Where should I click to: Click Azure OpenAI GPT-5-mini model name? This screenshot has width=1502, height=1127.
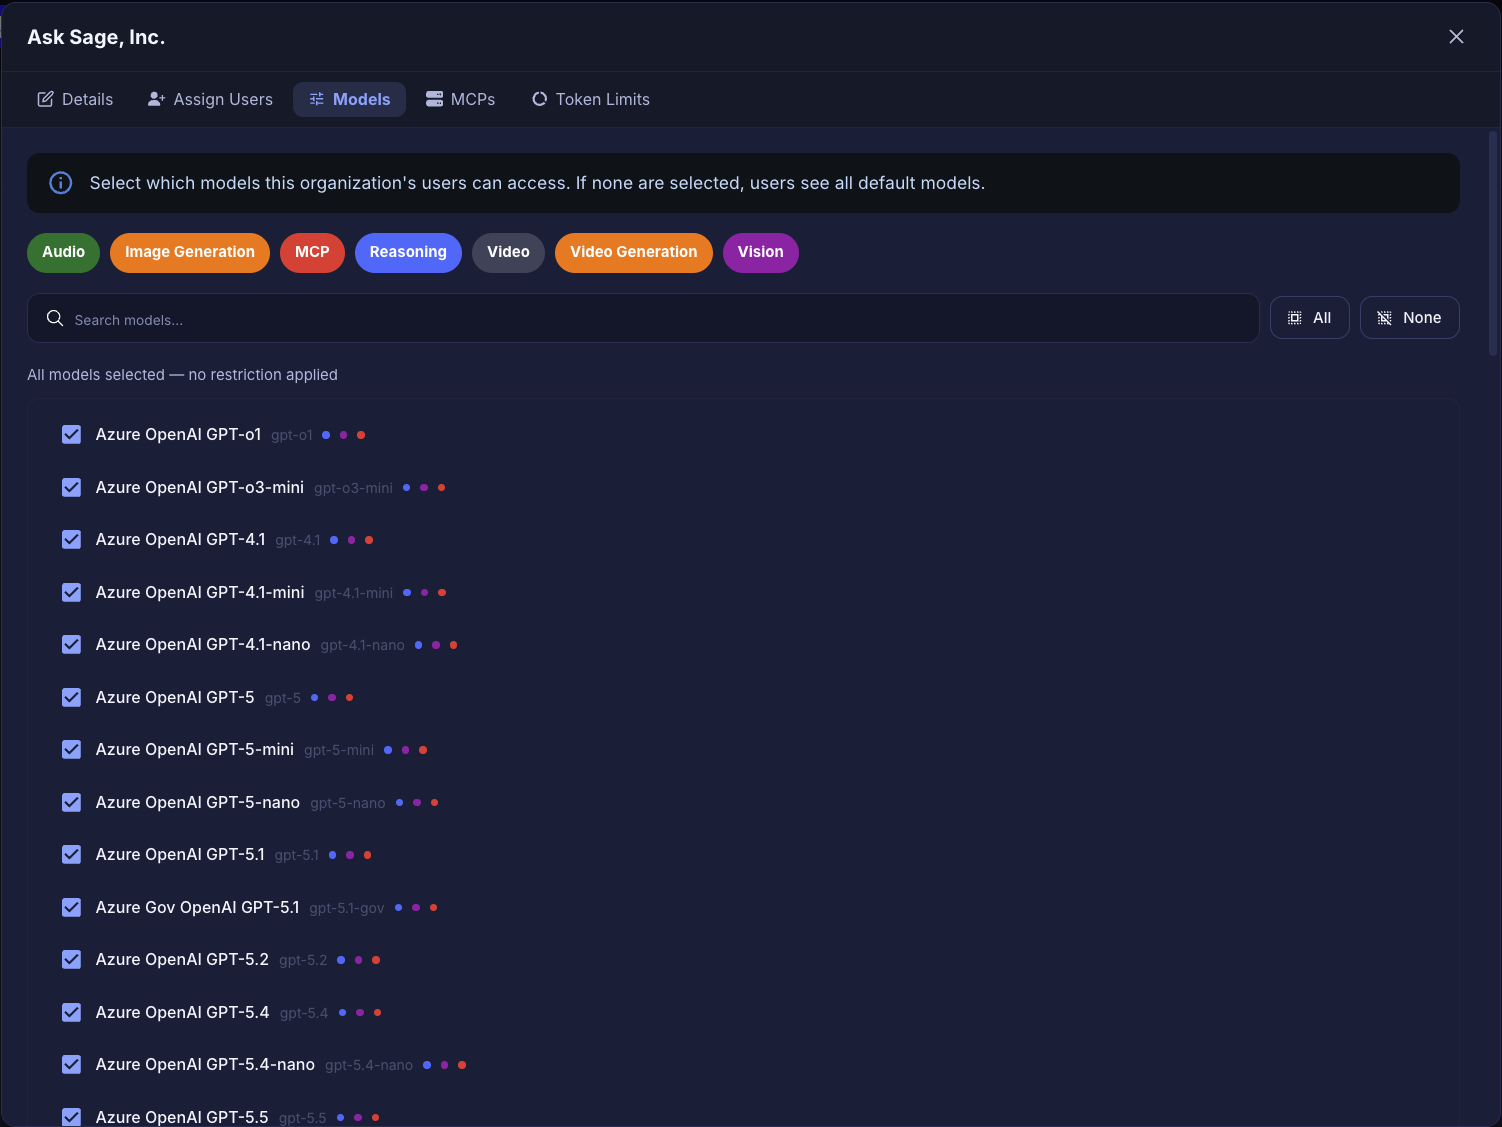[x=195, y=749]
